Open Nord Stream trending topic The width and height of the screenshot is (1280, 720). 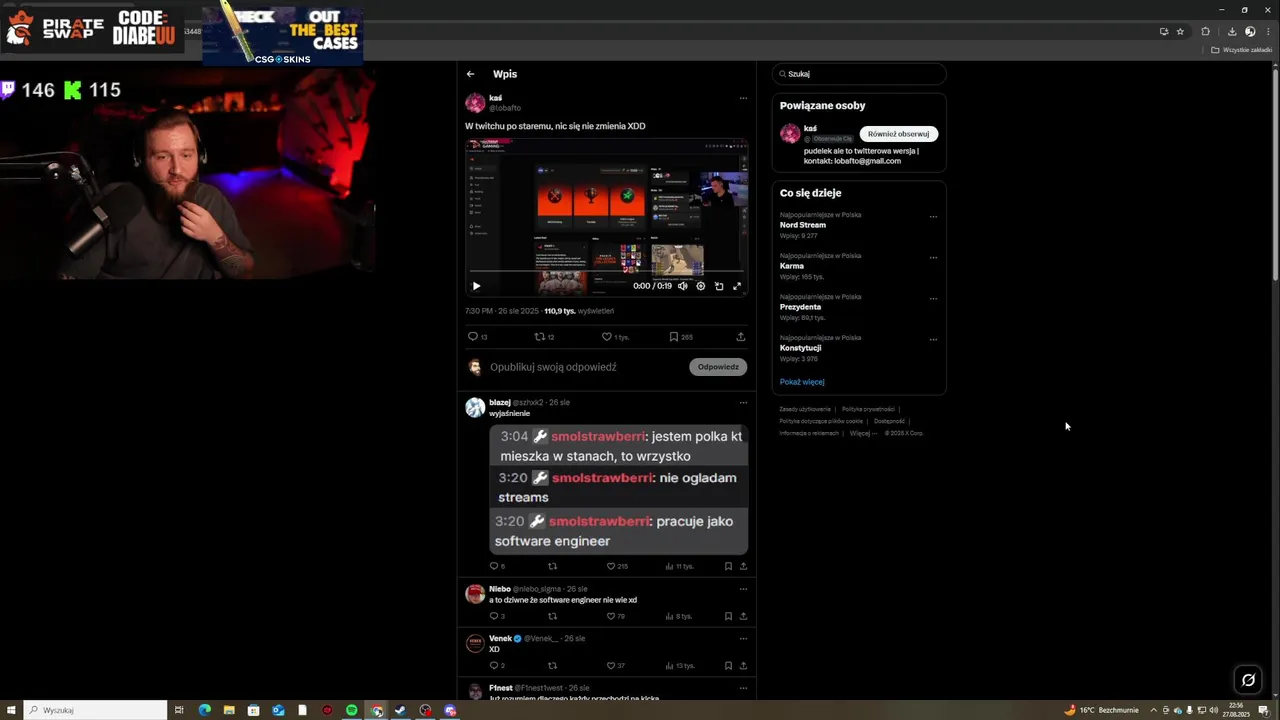click(x=803, y=225)
